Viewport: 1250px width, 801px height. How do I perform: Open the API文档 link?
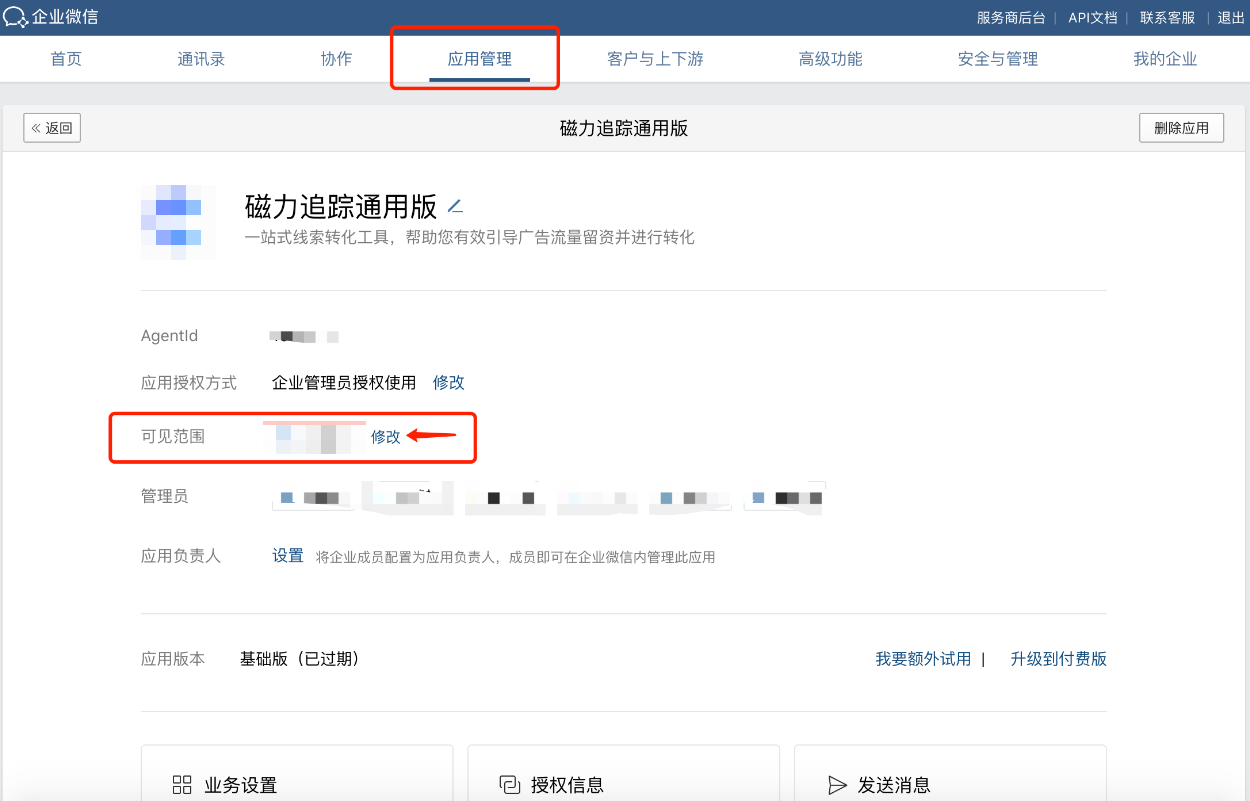pos(1092,17)
